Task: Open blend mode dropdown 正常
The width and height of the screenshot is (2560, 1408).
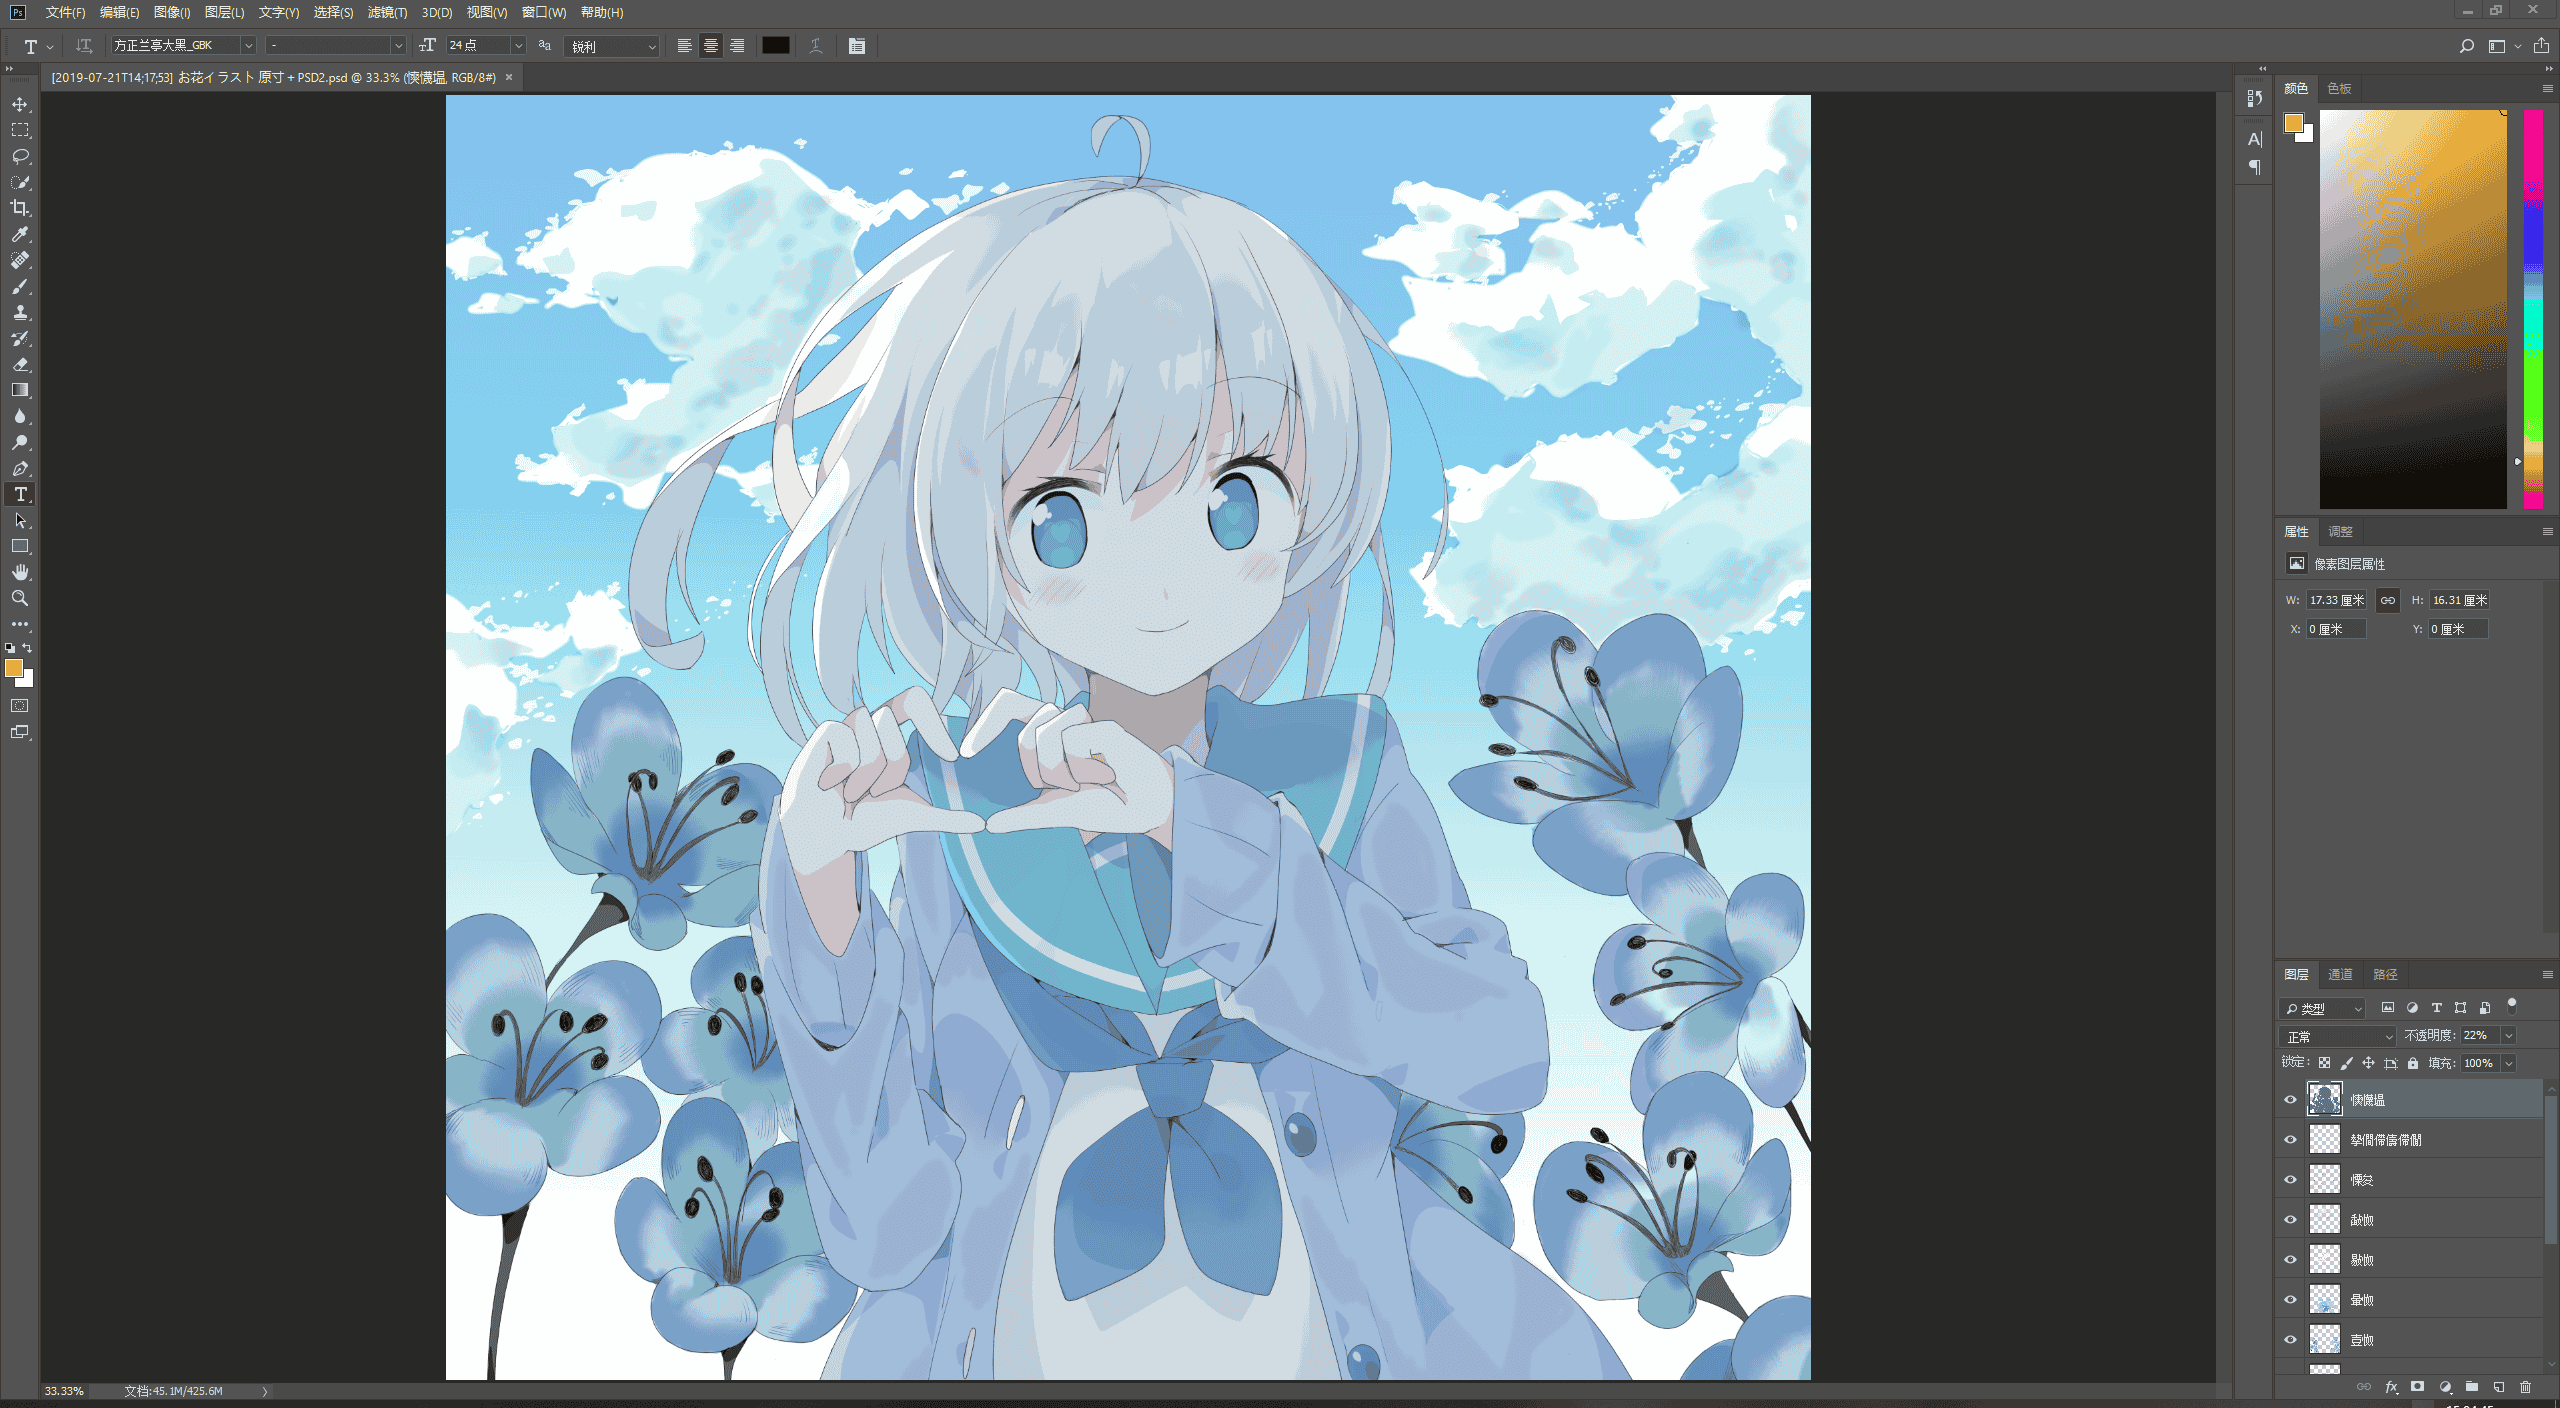Action: (x=2337, y=1036)
